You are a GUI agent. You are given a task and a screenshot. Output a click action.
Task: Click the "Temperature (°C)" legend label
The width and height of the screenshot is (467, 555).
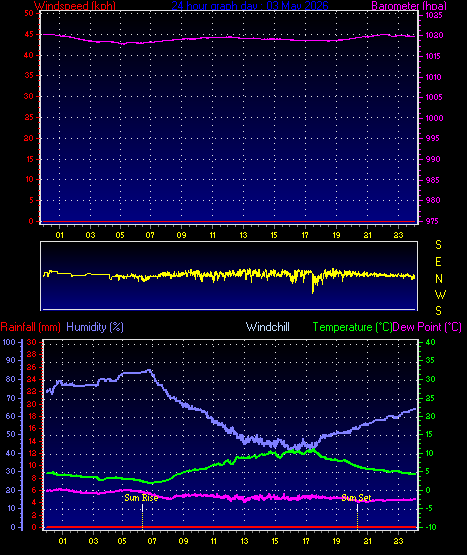click(352, 327)
